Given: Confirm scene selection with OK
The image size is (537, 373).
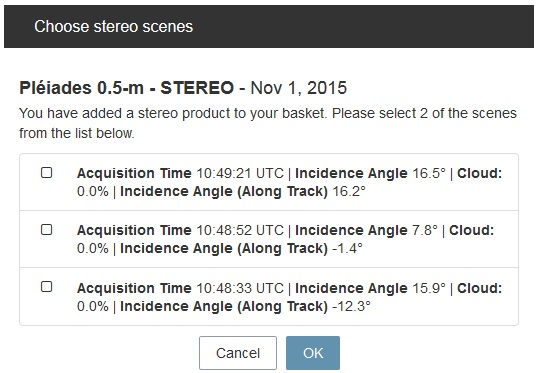Looking at the screenshot, I should tap(313, 353).
